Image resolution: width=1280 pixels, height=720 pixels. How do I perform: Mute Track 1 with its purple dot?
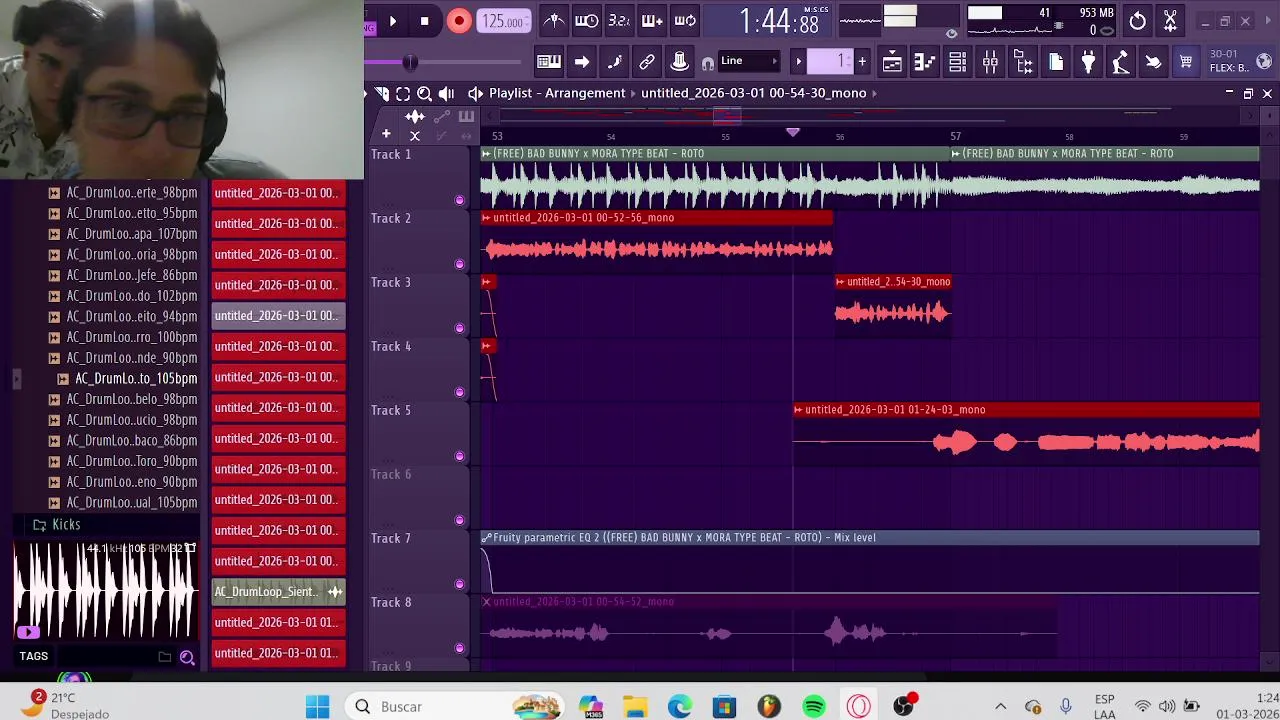459,201
